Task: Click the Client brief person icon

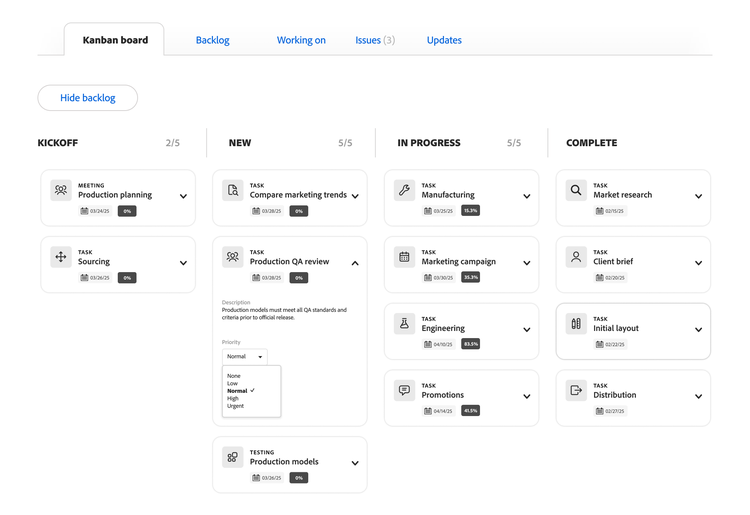Action: pos(576,257)
